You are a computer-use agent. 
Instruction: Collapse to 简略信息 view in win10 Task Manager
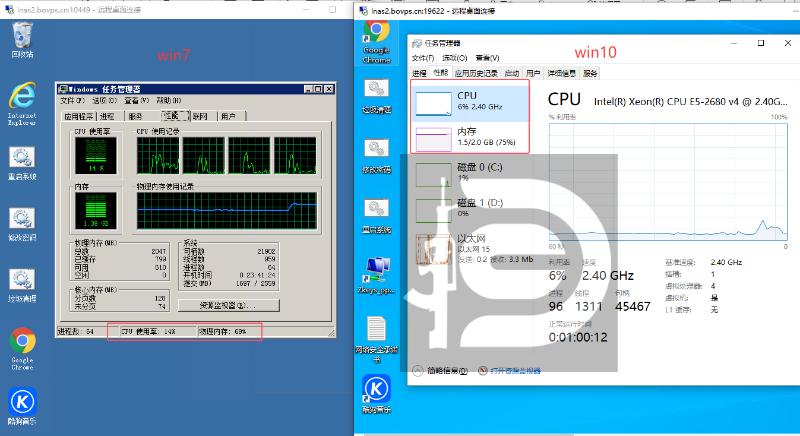[x=440, y=371]
